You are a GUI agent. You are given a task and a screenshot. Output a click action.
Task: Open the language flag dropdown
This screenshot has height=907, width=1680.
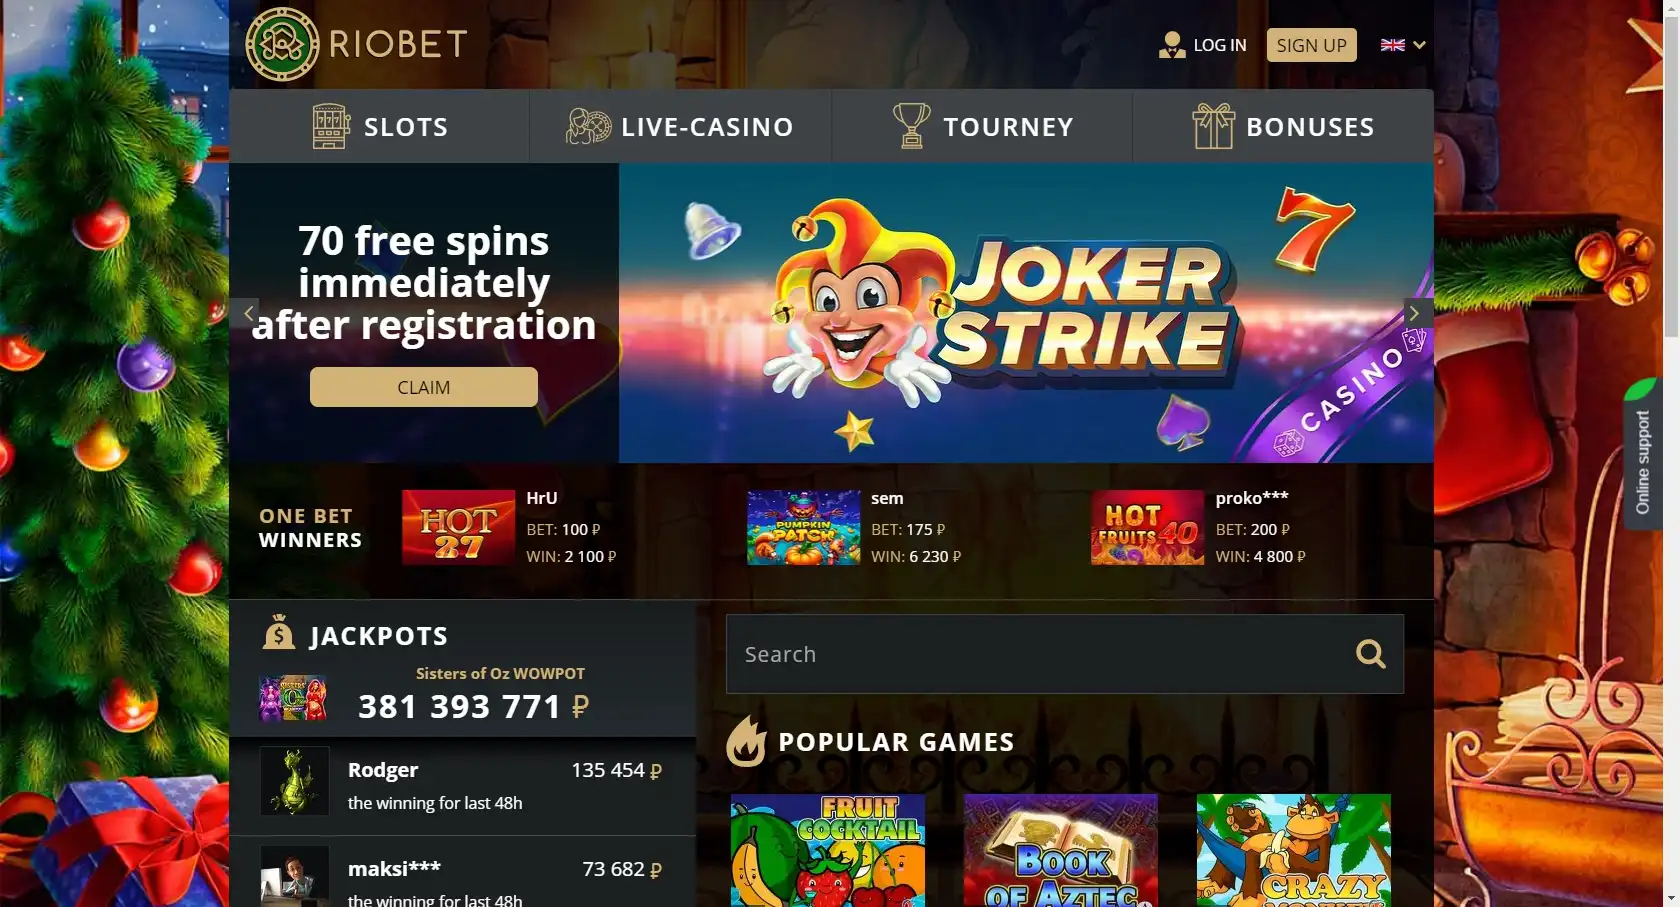1402,45
